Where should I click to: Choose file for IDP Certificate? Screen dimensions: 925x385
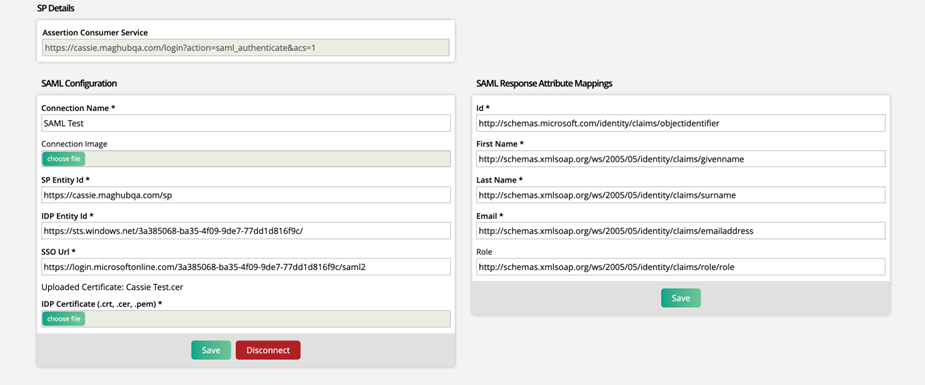tap(64, 319)
